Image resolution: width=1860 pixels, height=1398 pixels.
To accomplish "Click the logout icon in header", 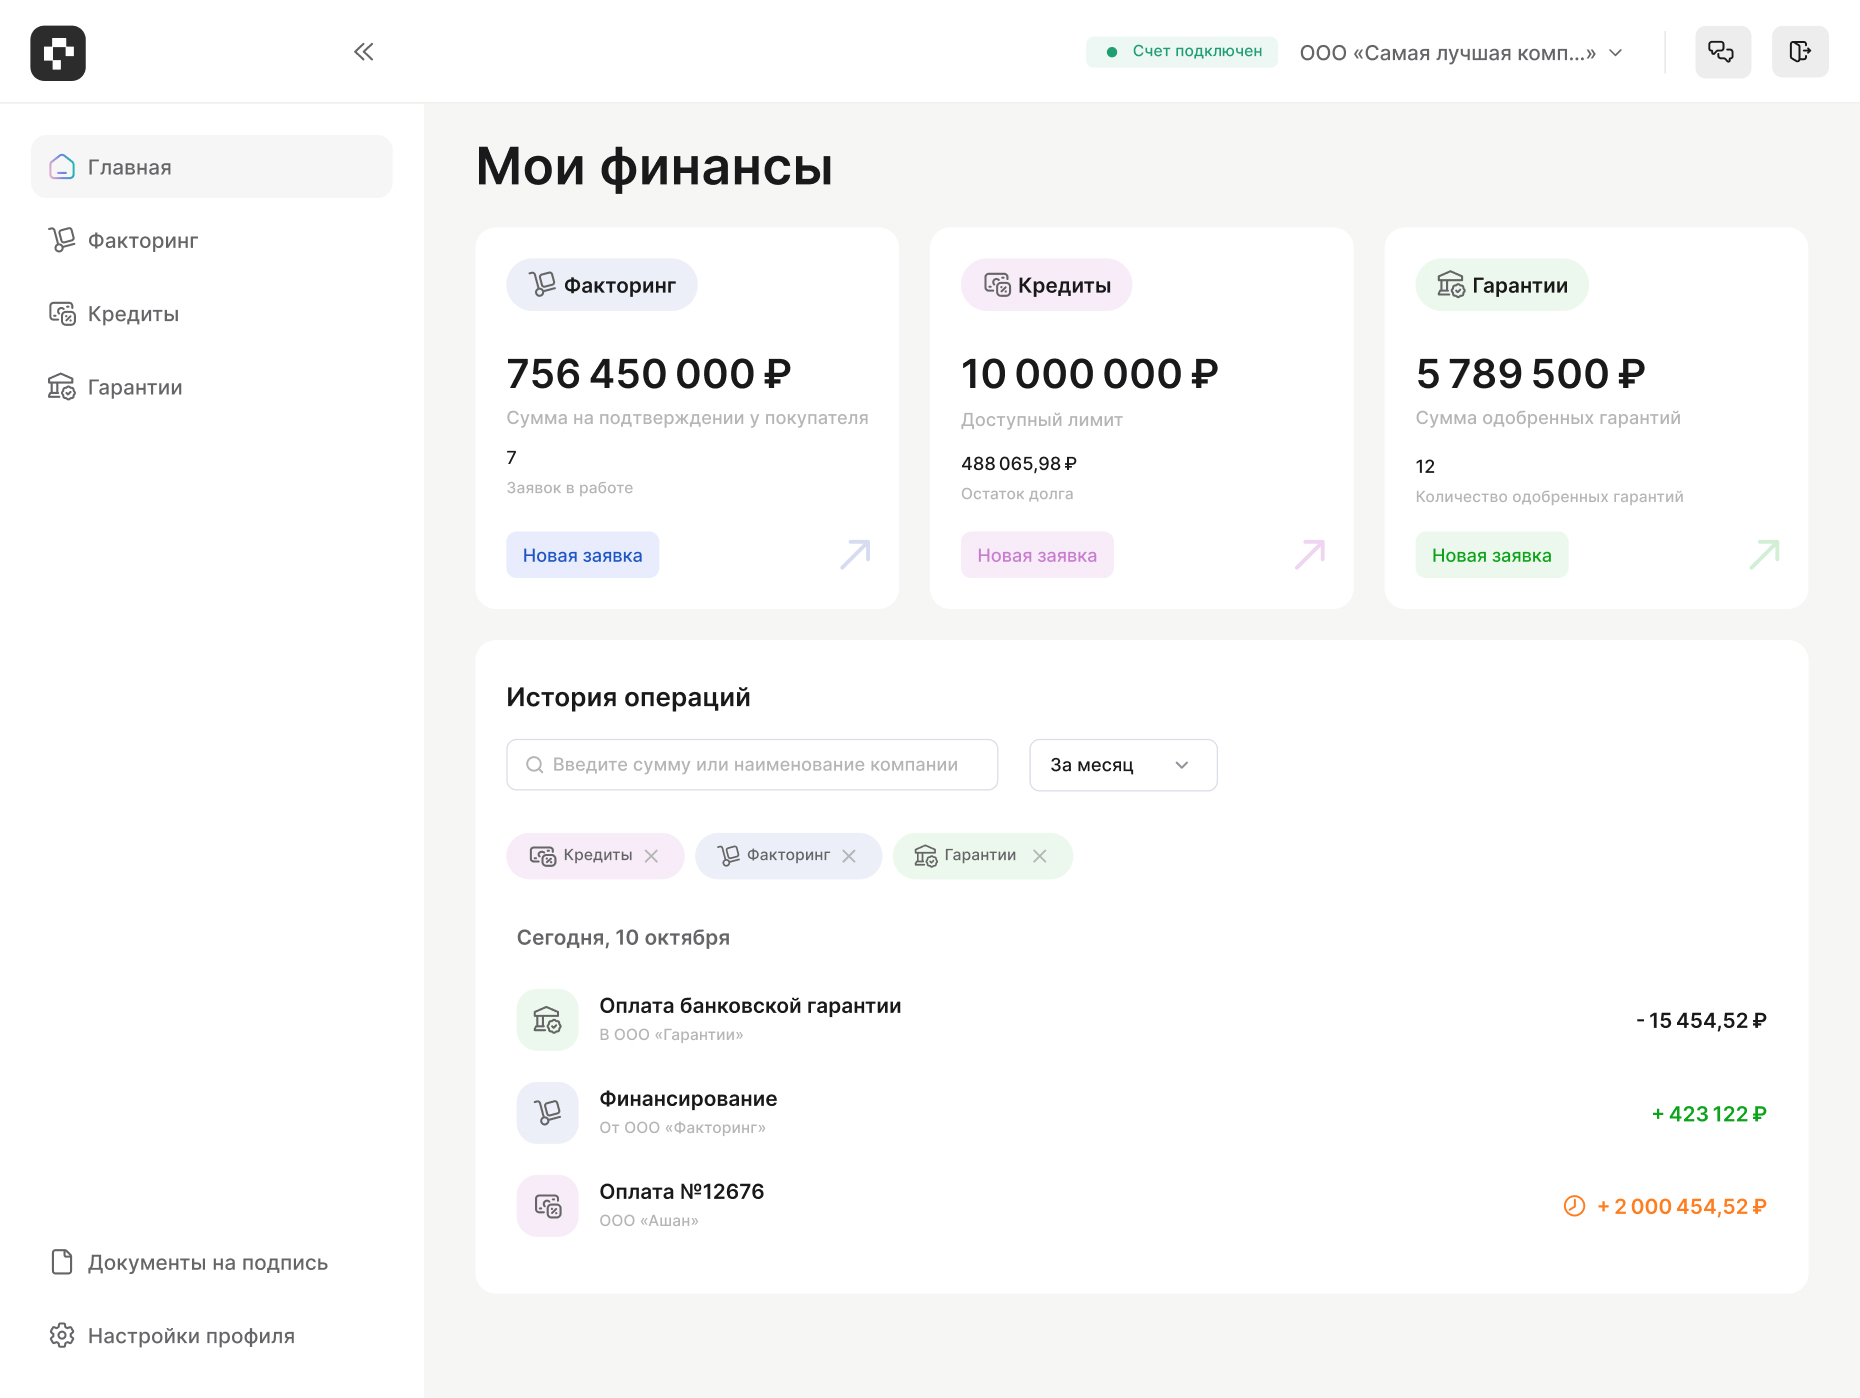I will pyautogui.click(x=1799, y=52).
